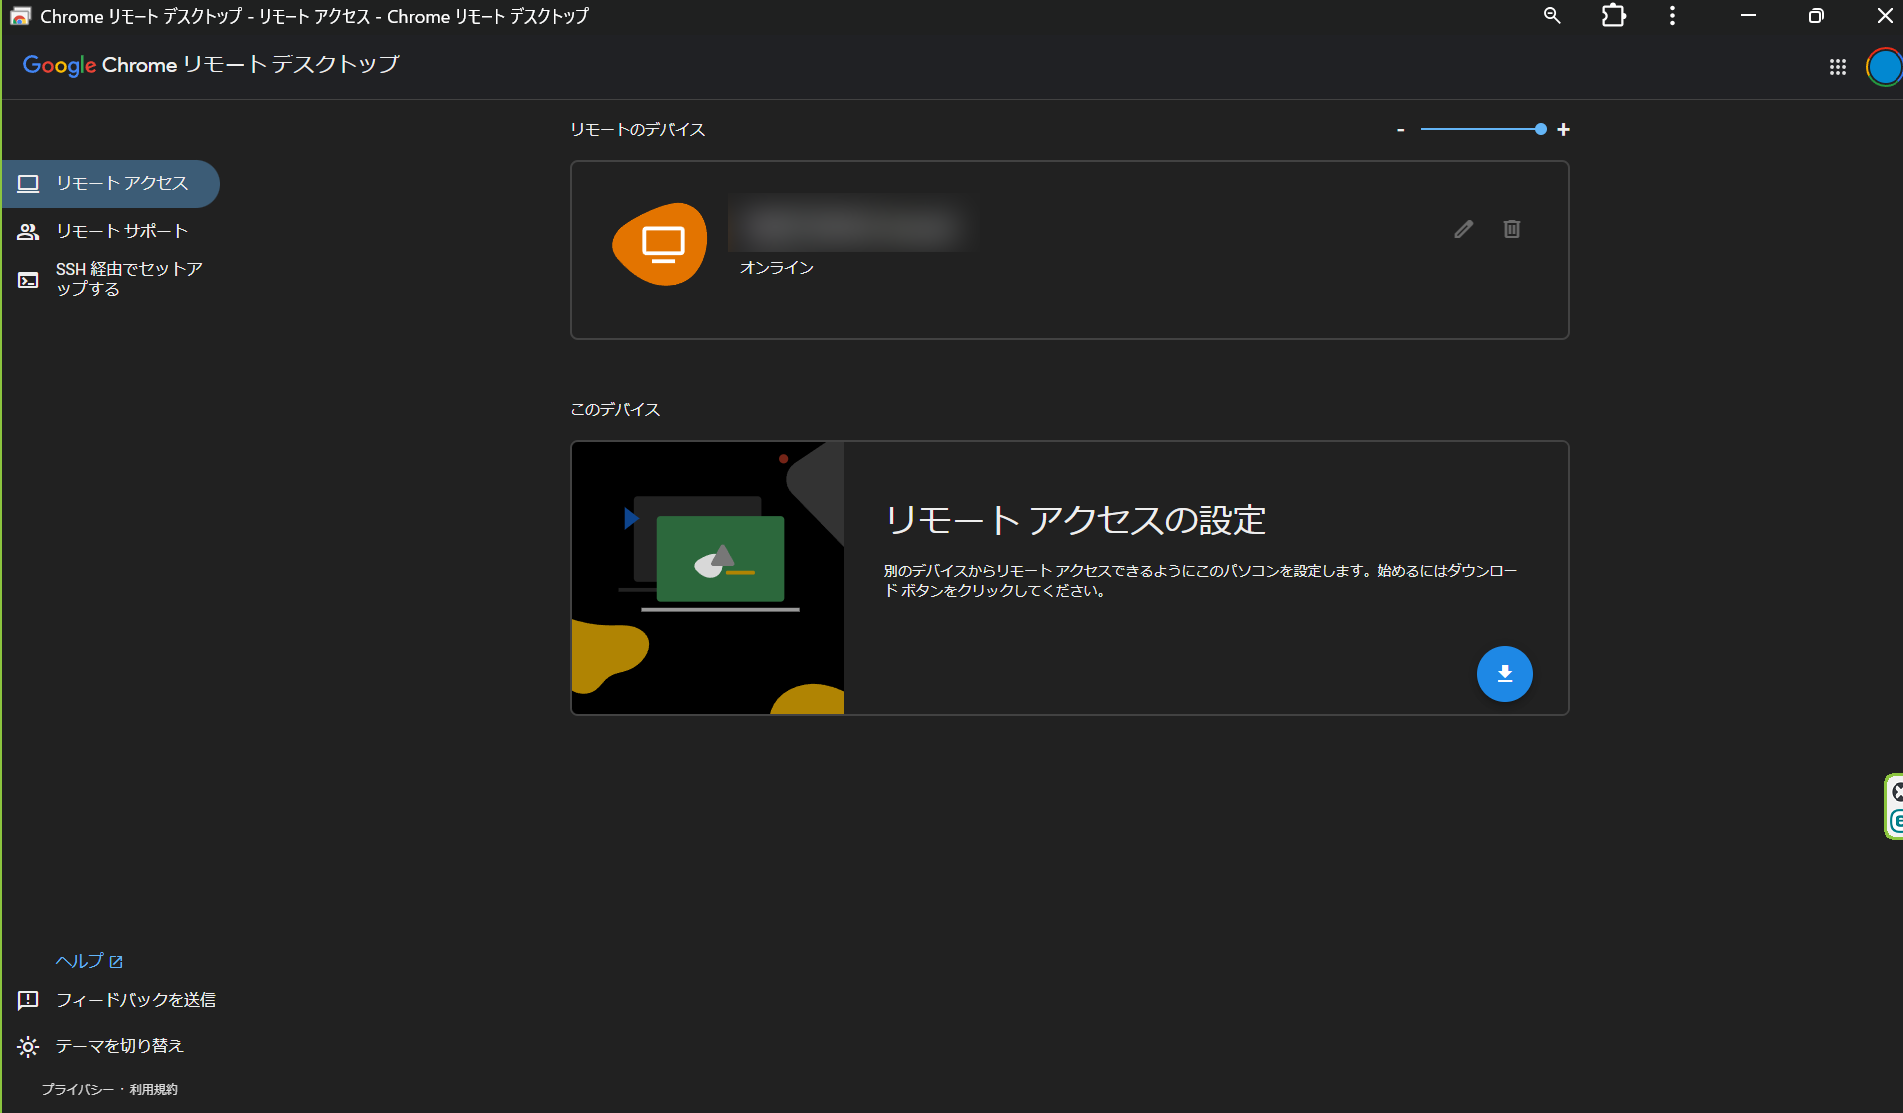Open the Google apps grid launcher
This screenshot has width=1903, height=1113.
[1838, 67]
